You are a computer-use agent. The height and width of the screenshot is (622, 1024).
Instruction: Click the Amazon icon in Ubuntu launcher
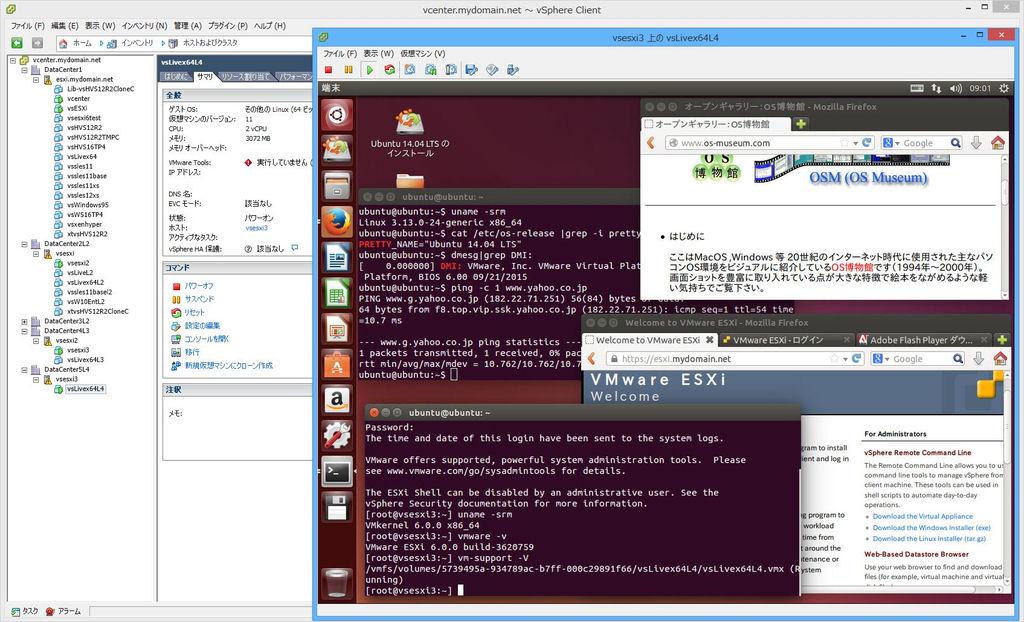[x=337, y=400]
